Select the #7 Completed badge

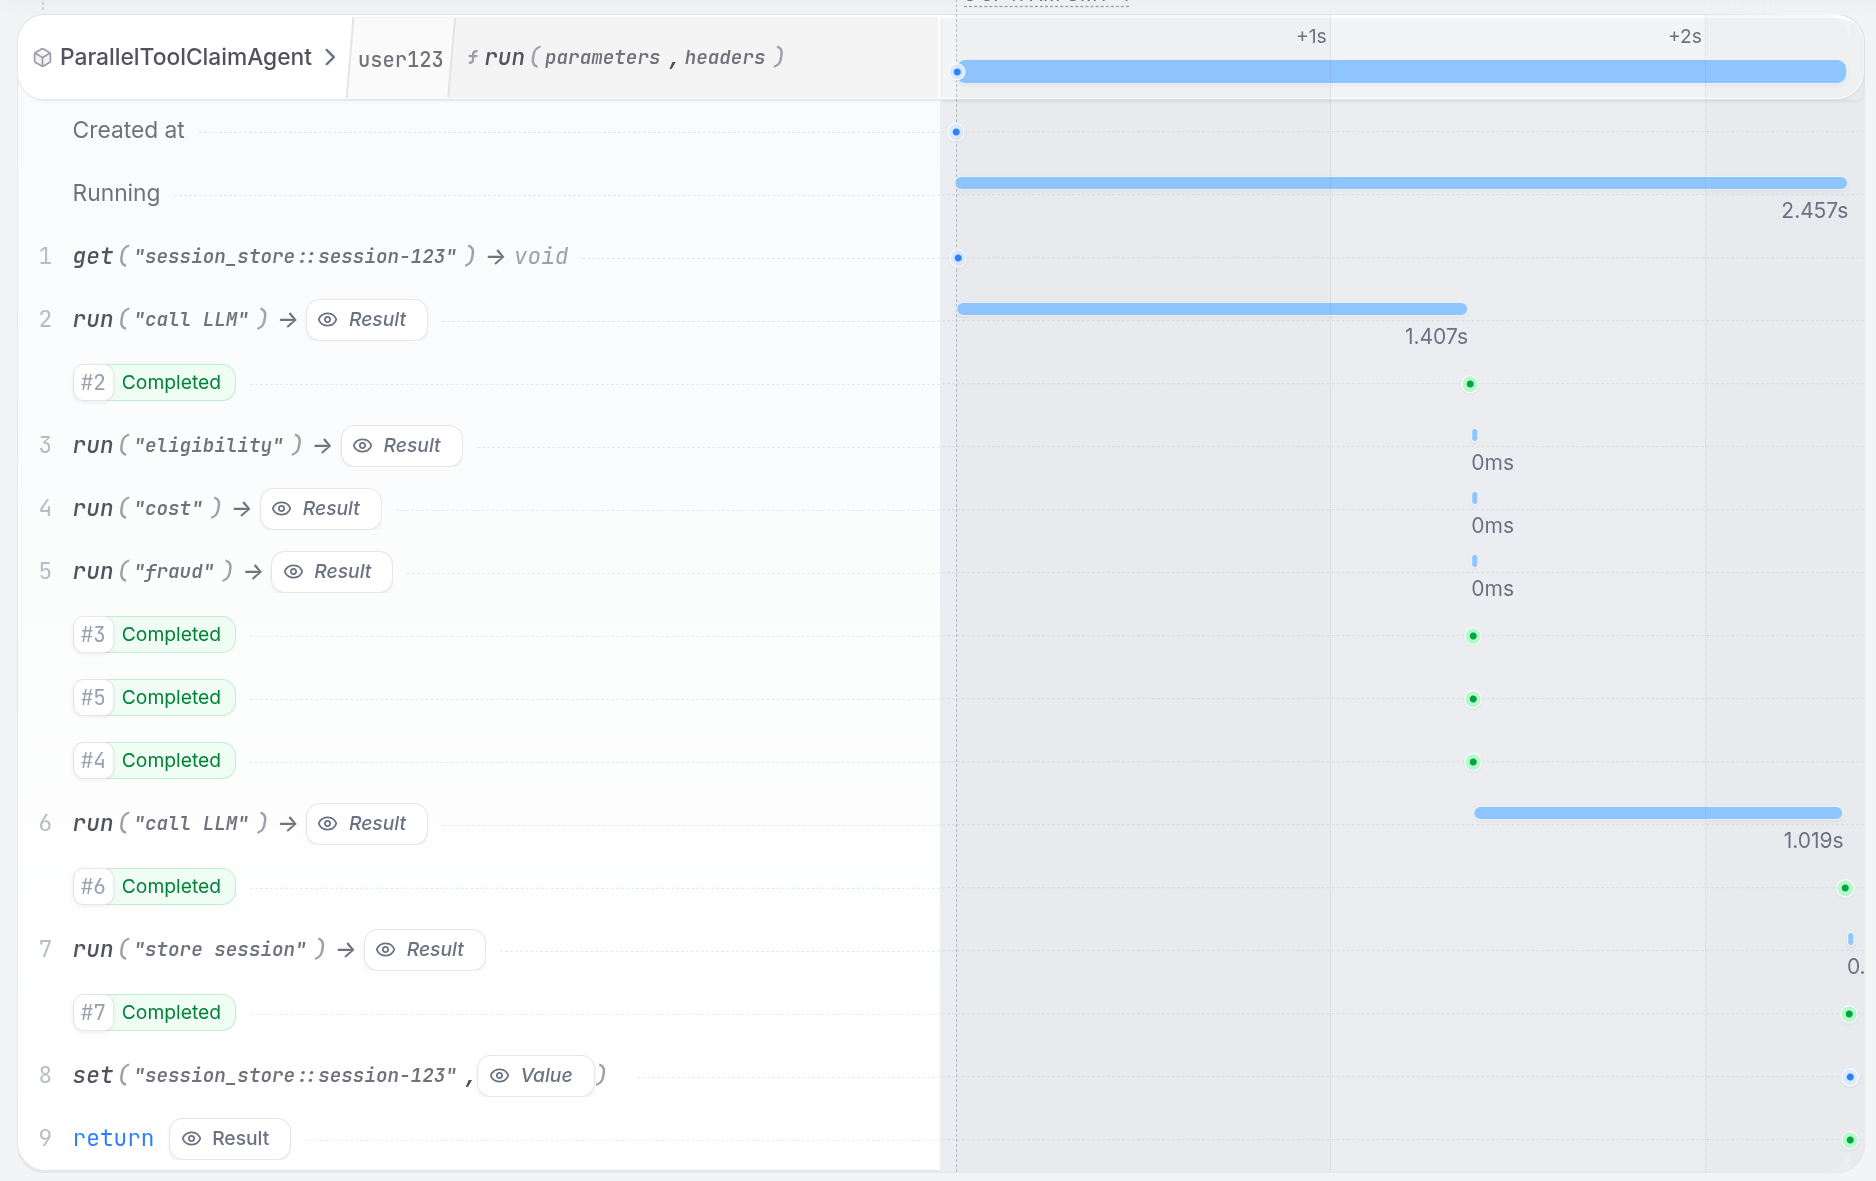click(x=154, y=1013)
